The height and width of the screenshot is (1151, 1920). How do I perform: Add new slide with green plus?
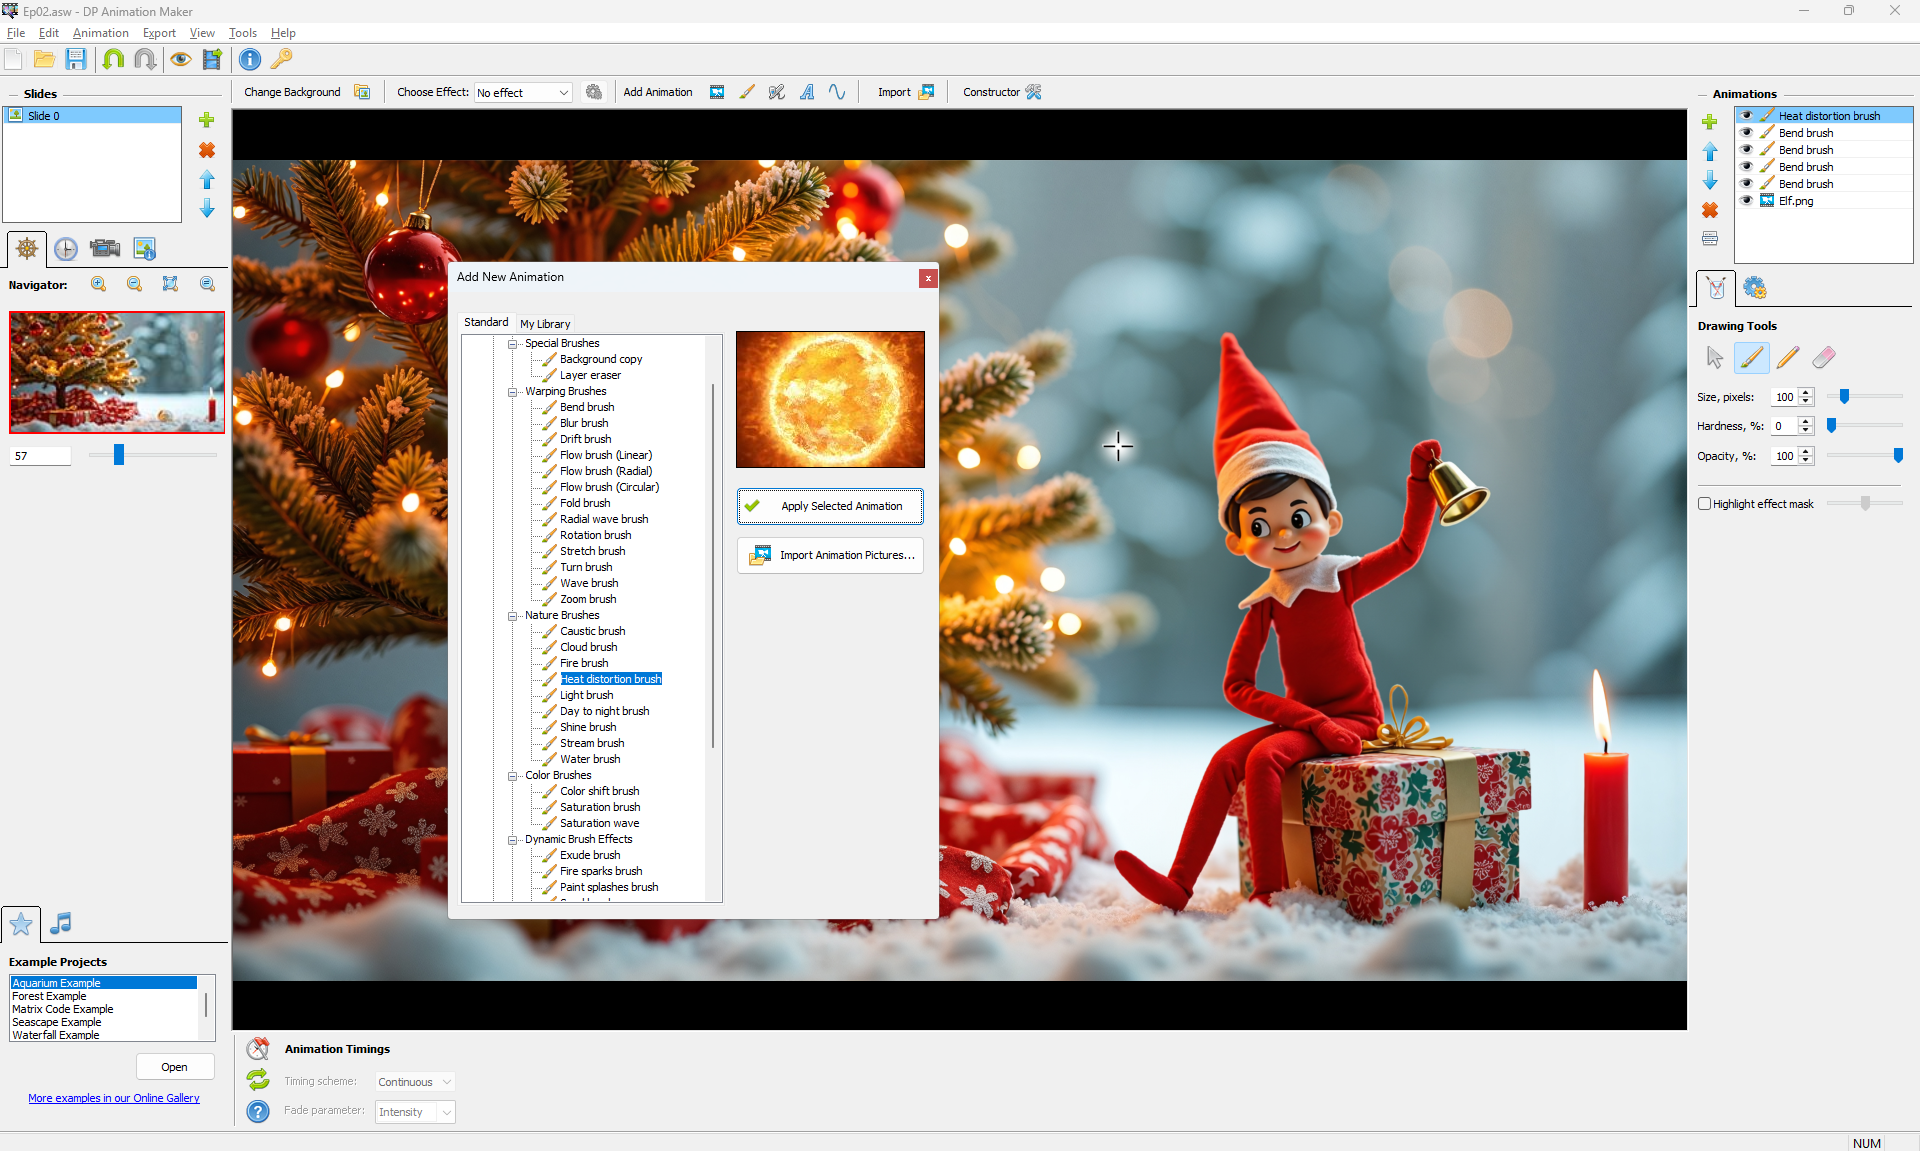tap(207, 120)
